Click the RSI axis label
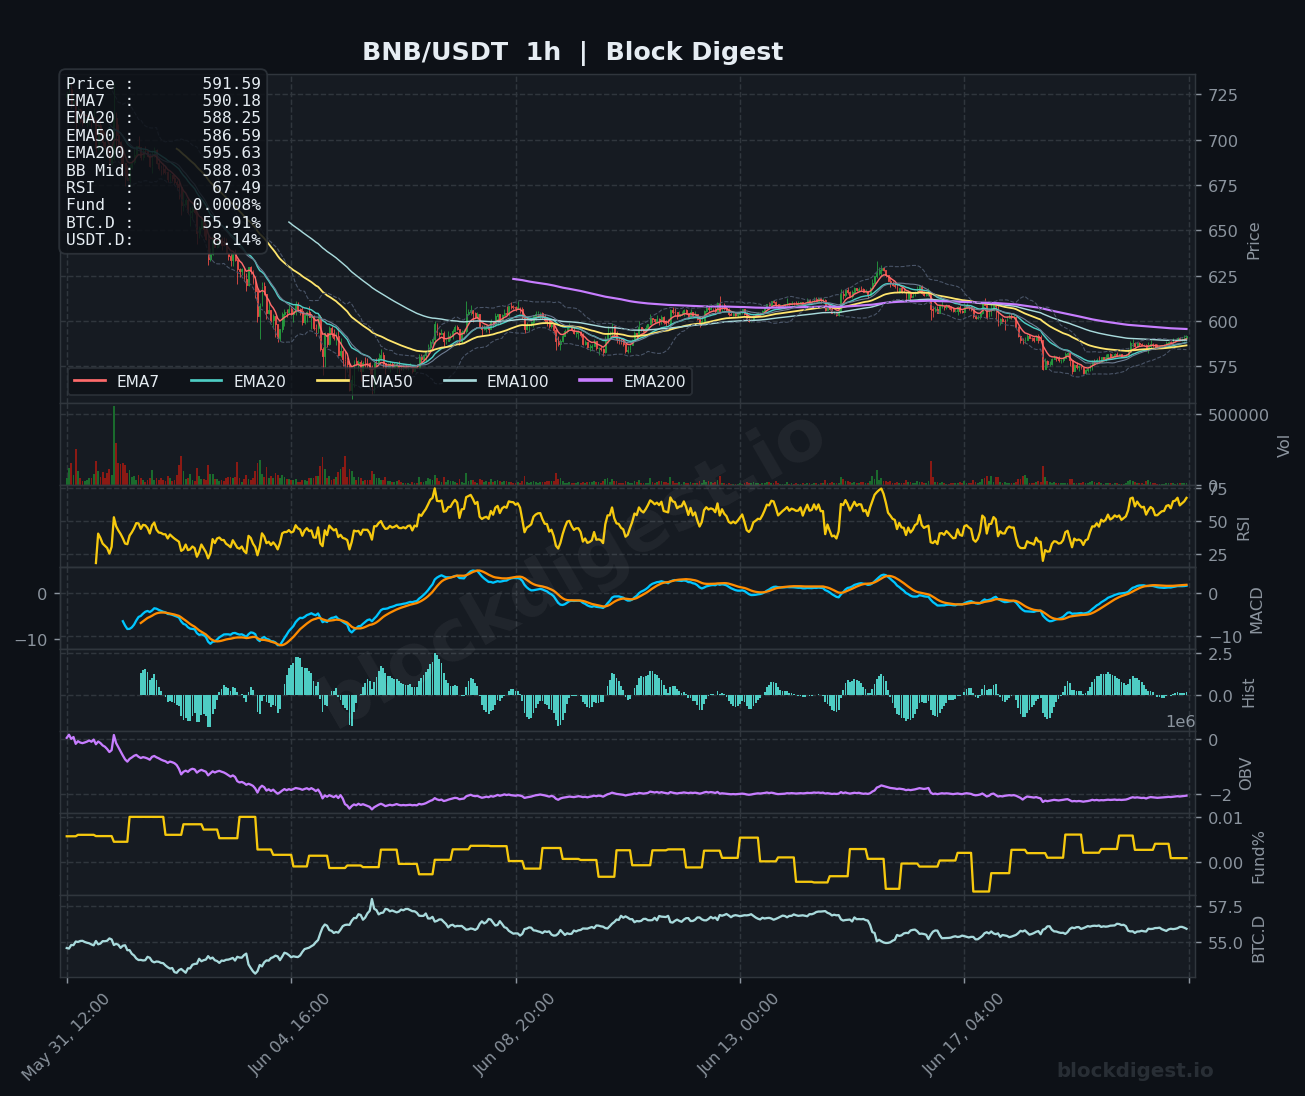Screen dimensions: 1305x1096 pos(1244,528)
